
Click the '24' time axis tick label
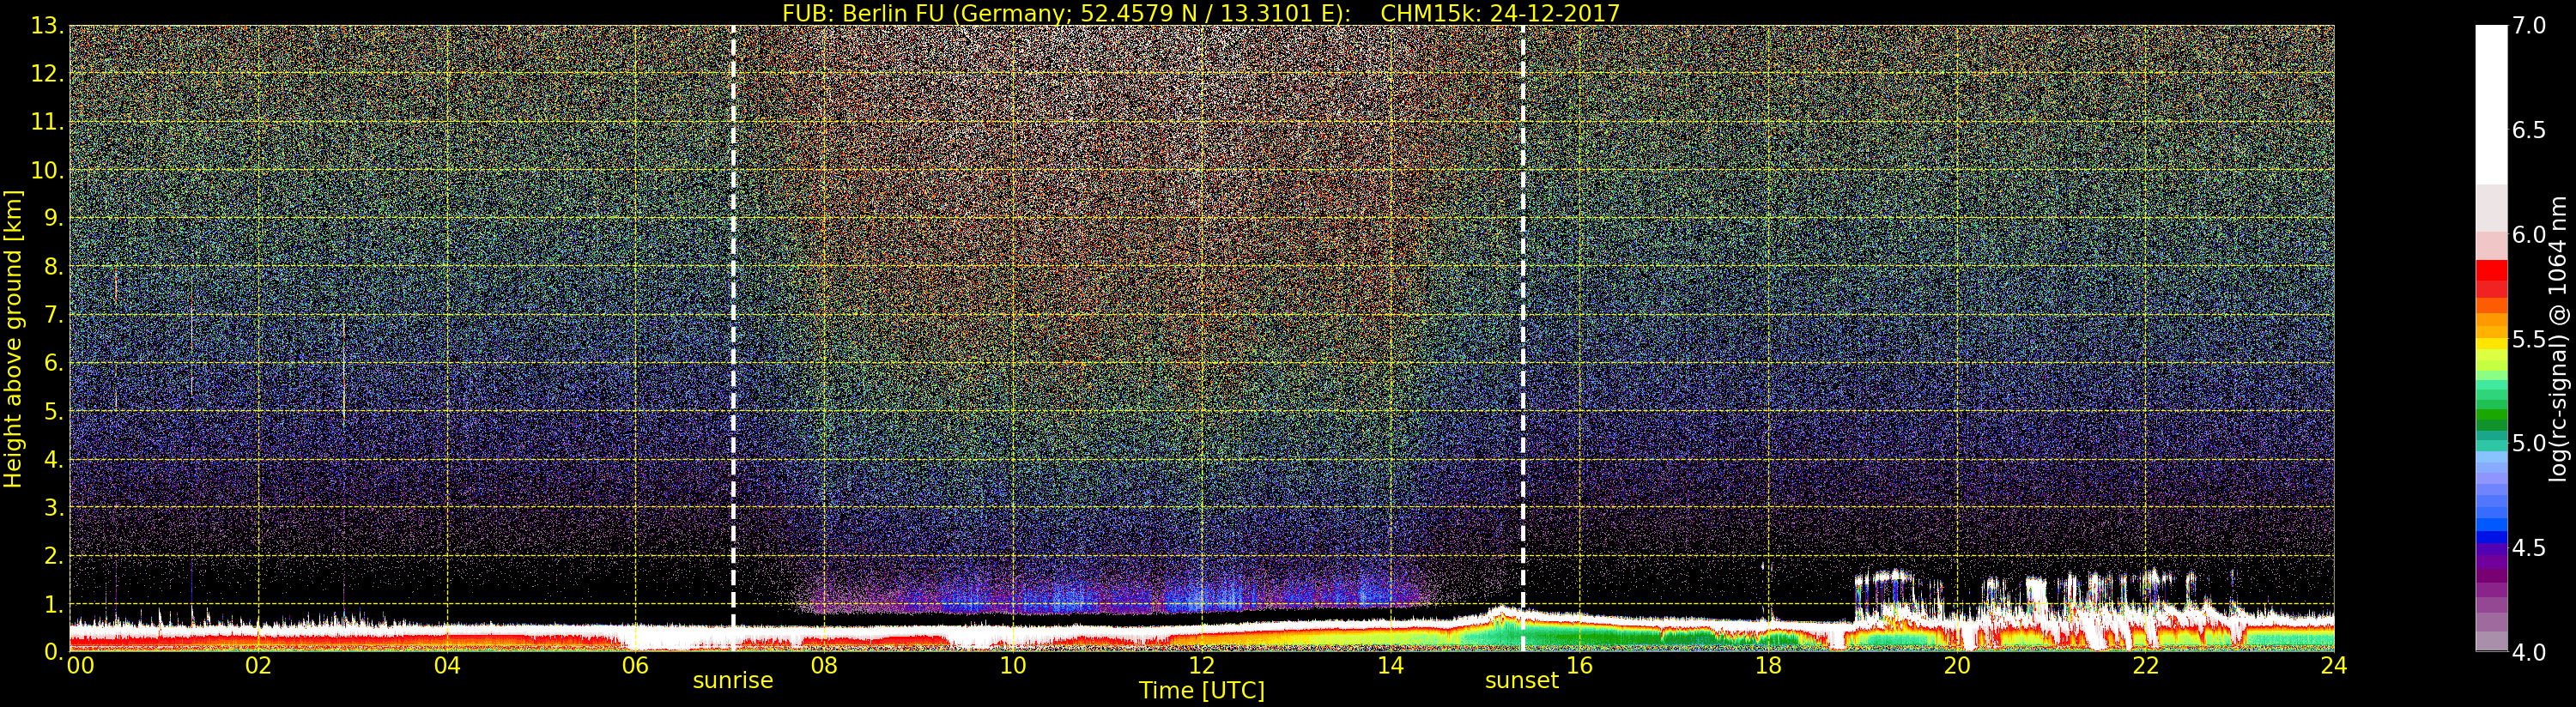pyautogui.click(x=2333, y=665)
